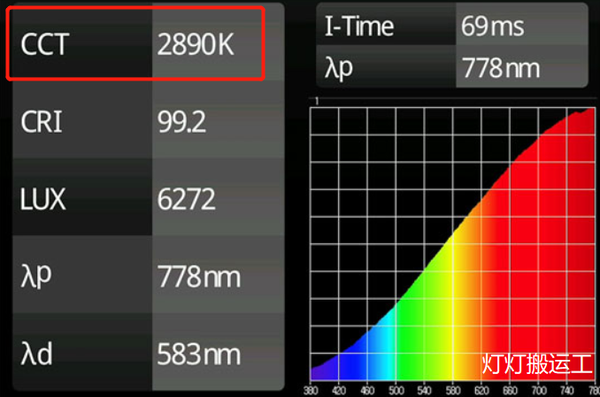This screenshot has width=600, height=397.
Task: Select the CRI label
Action: pyautogui.click(x=41, y=122)
